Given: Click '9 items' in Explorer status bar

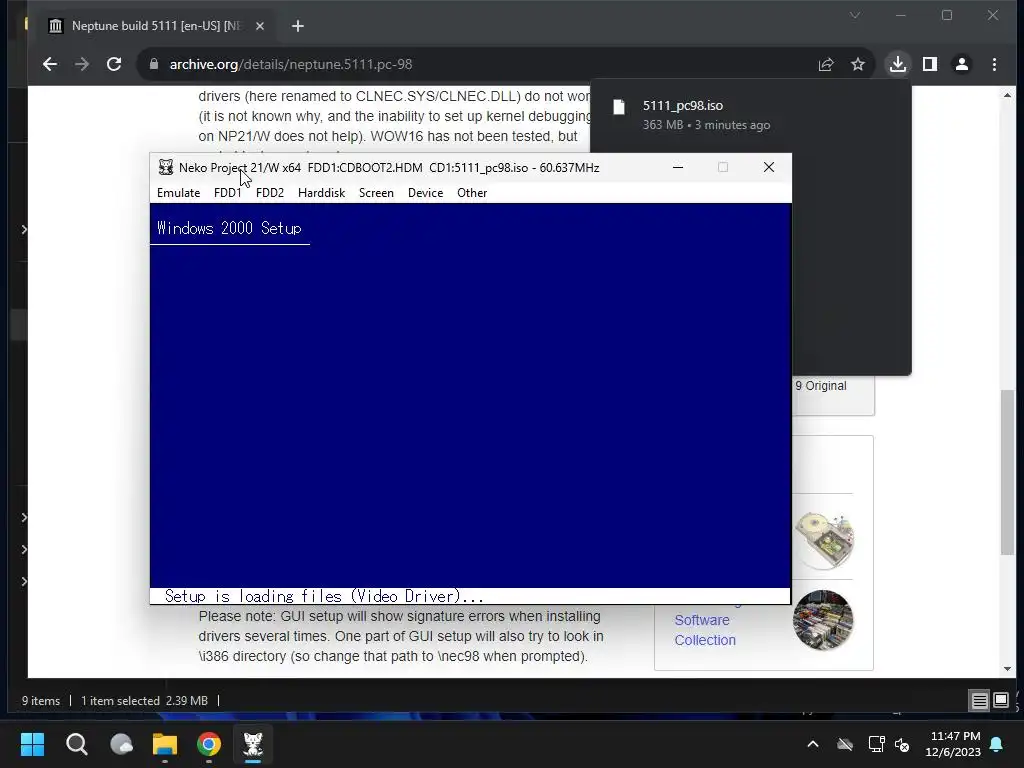Looking at the screenshot, I should [40, 701].
